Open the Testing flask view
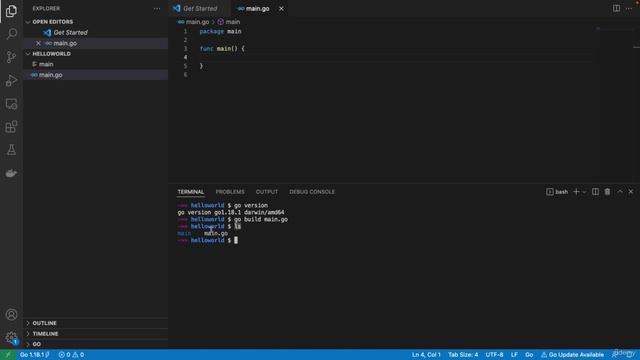Image resolution: width=640 pixels, height=360 pixels. click(11, 150)
